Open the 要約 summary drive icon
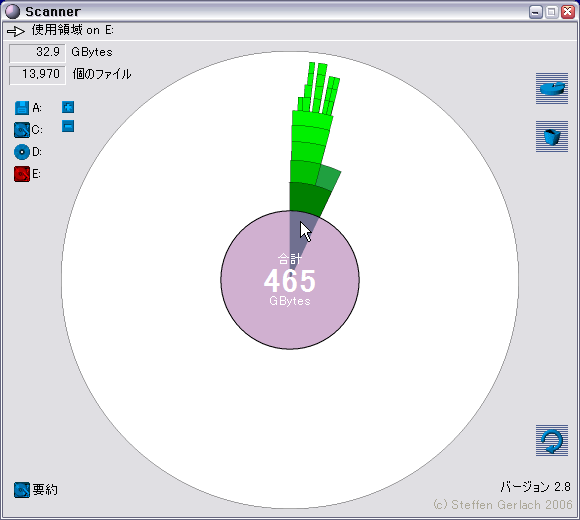Screen dimensions: 580x520 [x=22, y=490]
